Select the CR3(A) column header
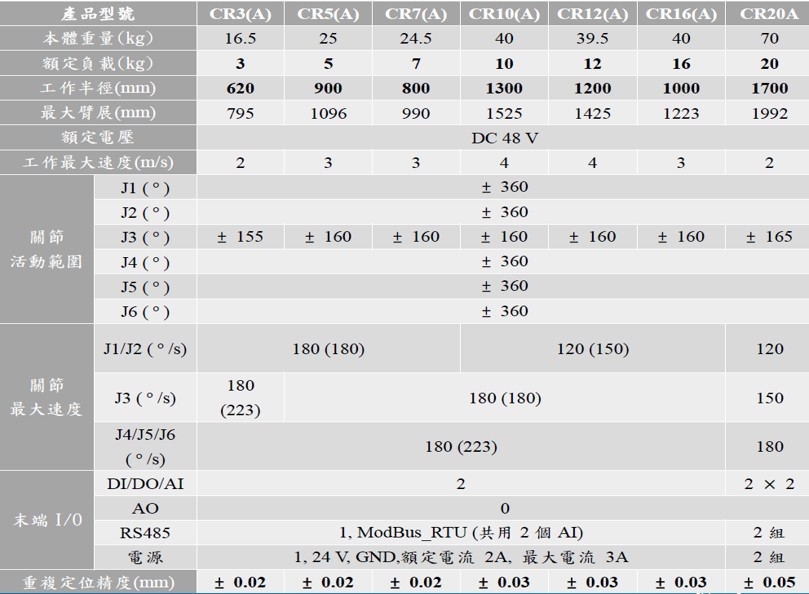The width and height of the screenshot is (809, 594). tap(240, 13)
